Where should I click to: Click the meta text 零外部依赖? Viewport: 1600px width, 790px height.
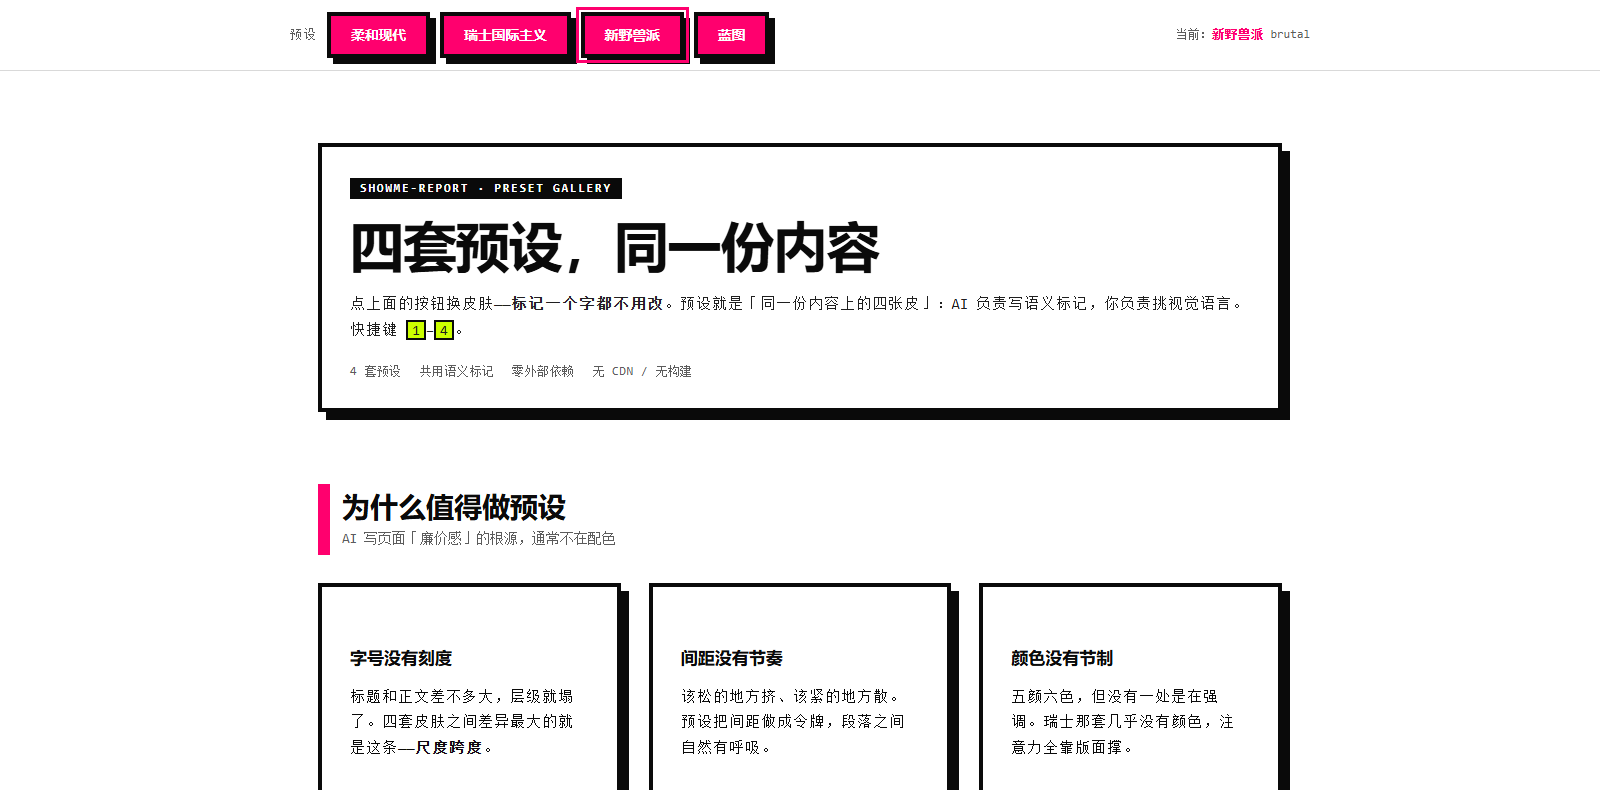tap(542, 371)
